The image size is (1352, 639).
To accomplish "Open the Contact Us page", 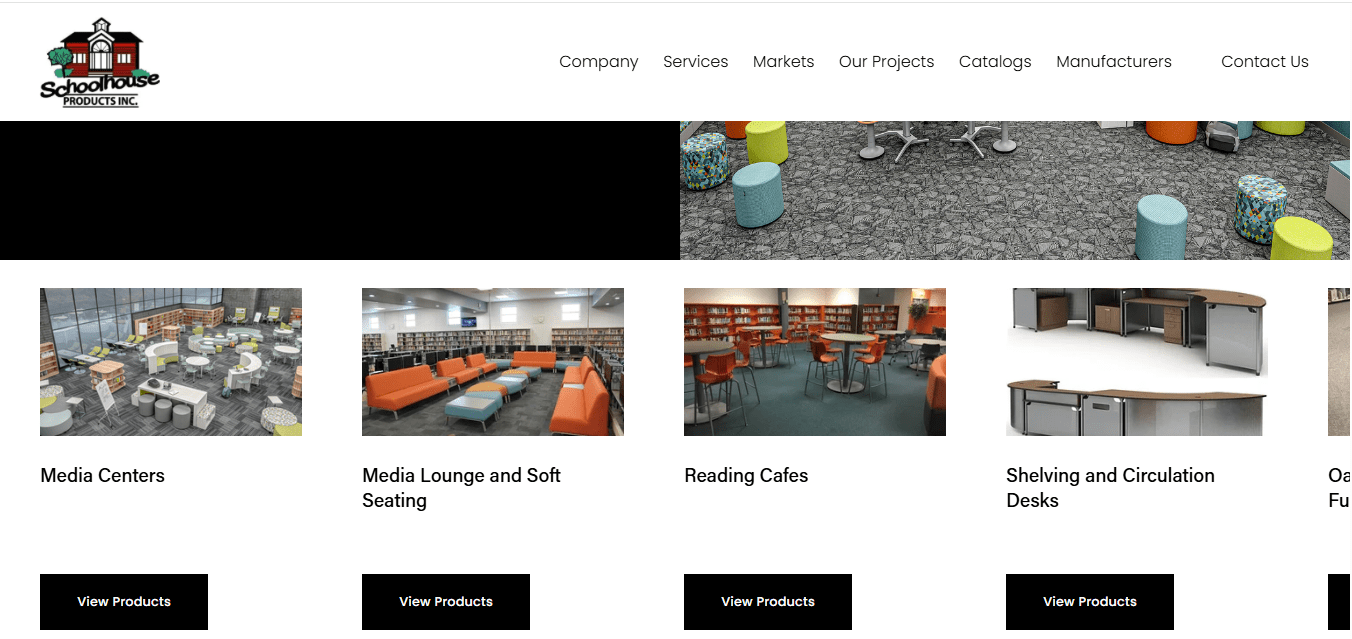I will [x=1264, y=62].
